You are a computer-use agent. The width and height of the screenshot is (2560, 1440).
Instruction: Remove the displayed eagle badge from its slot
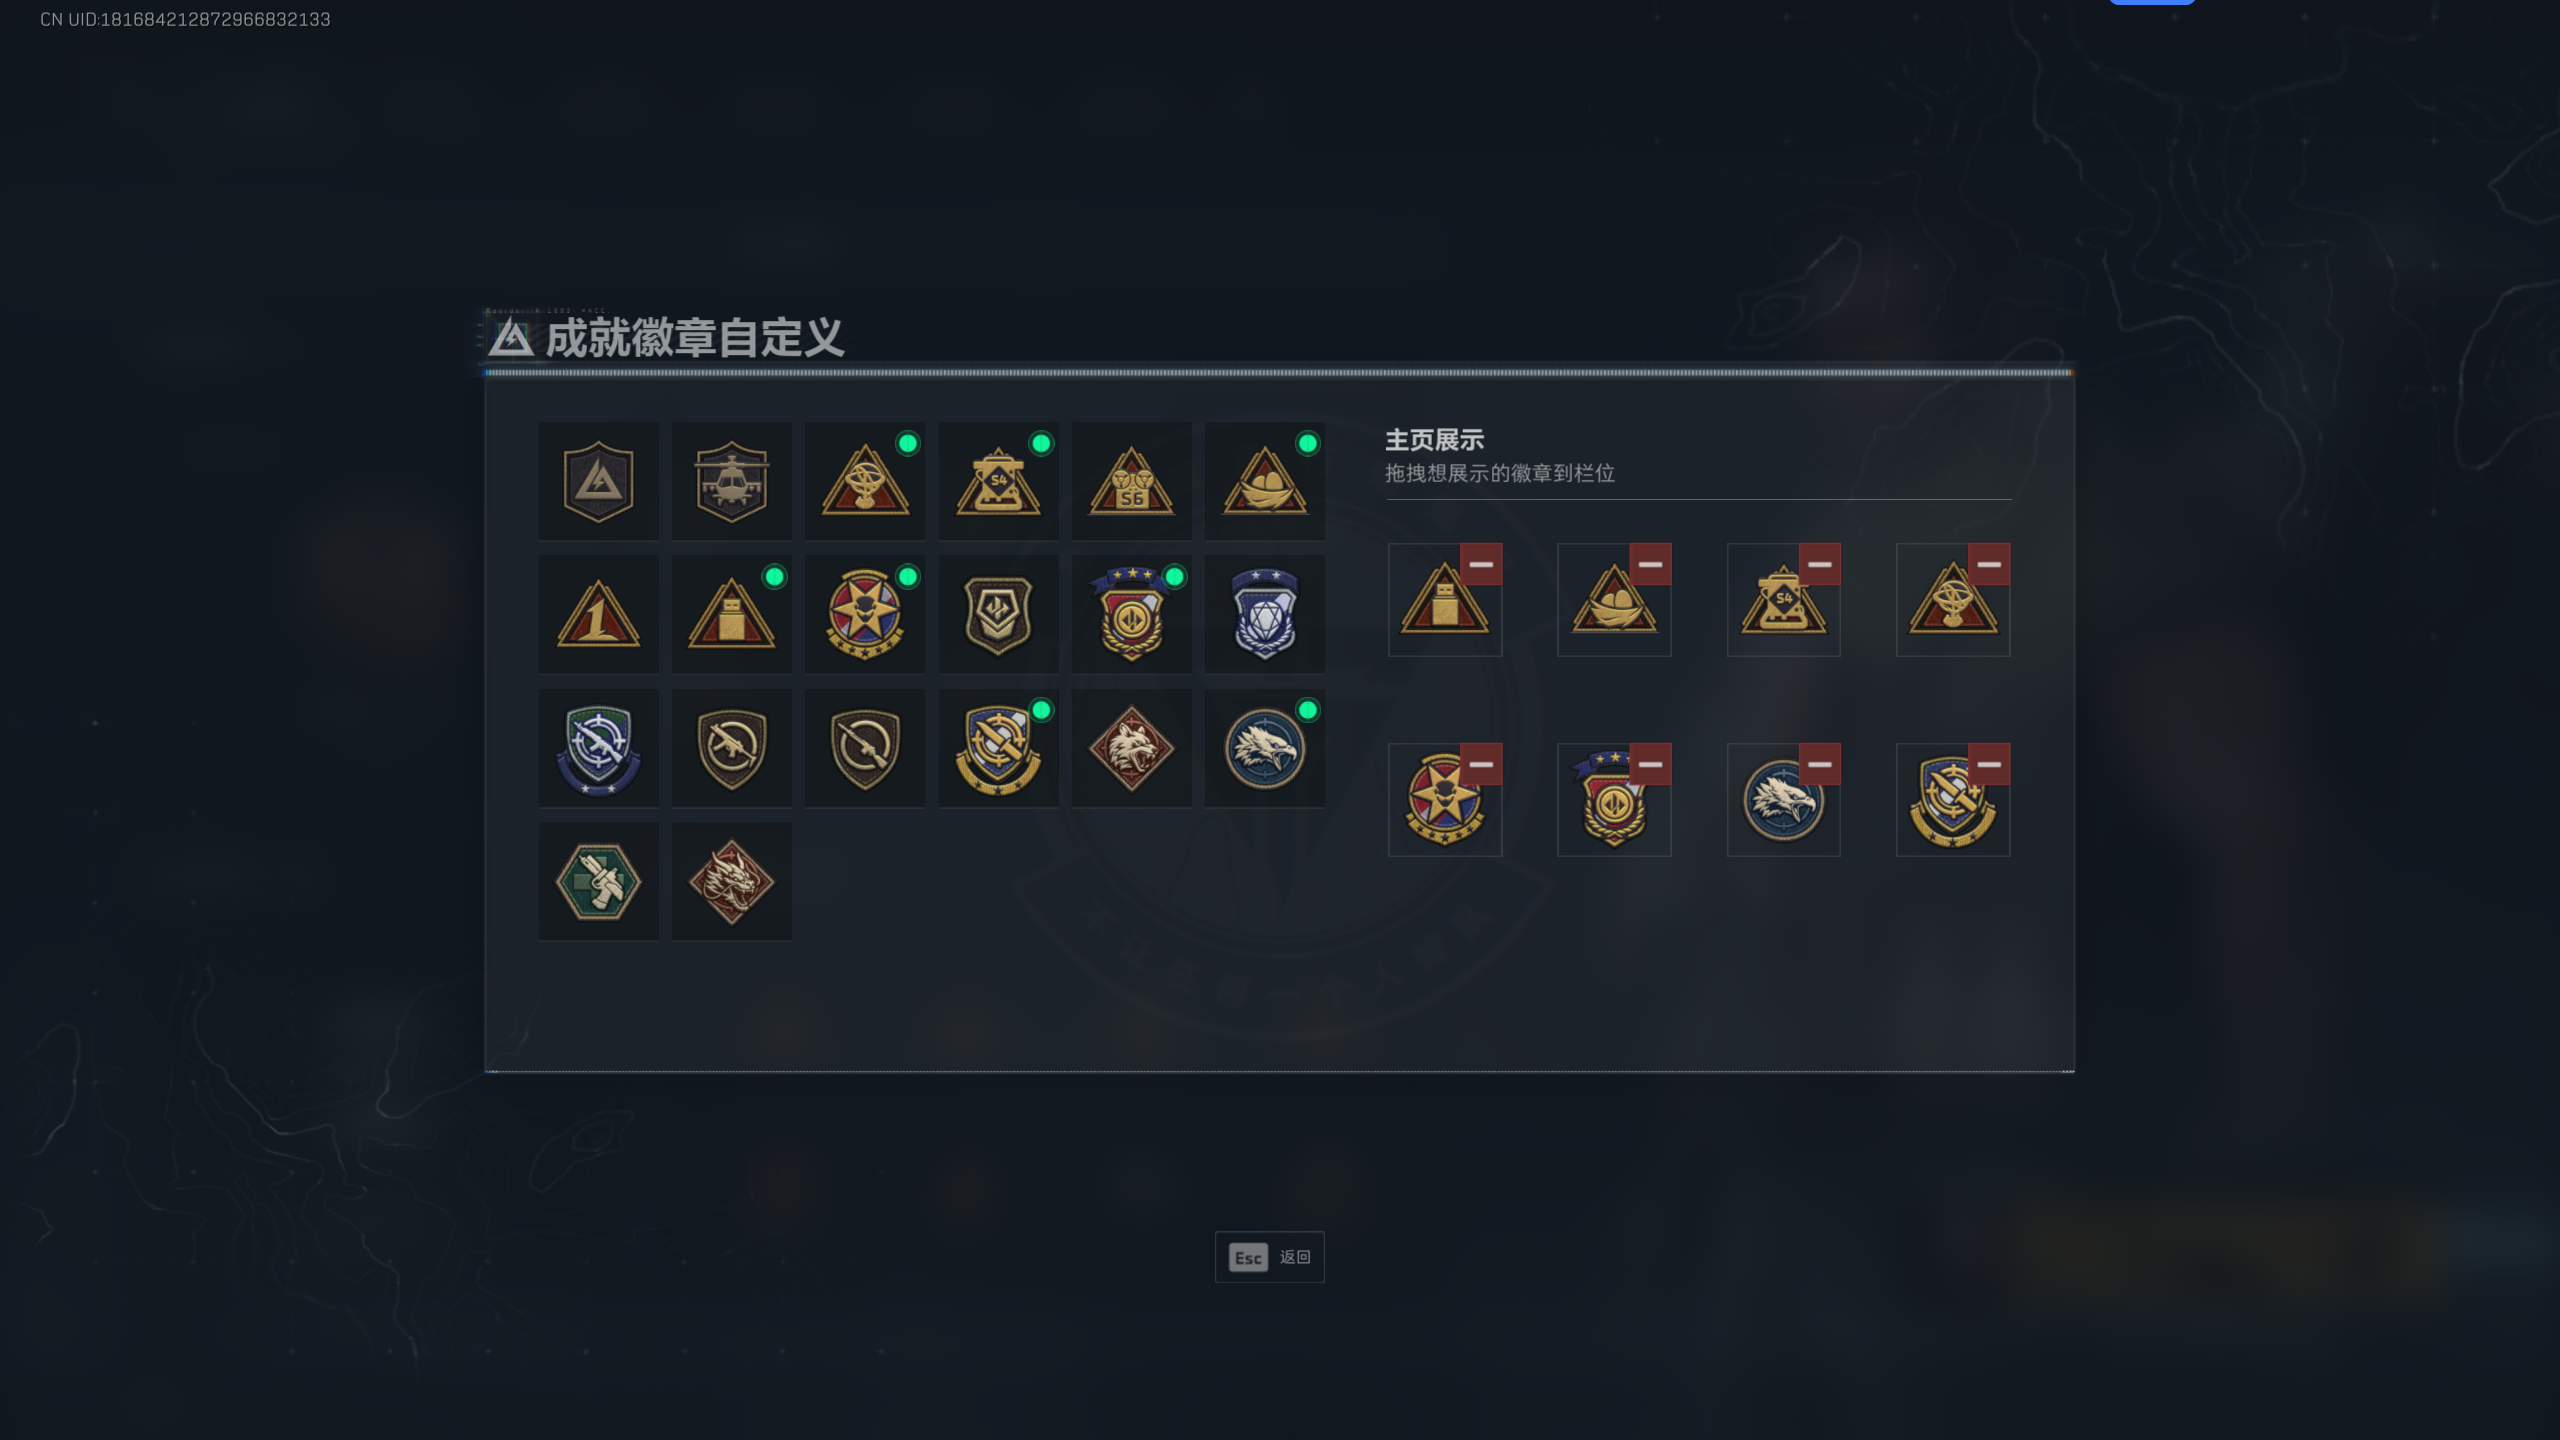click(x=1819, y=764)
